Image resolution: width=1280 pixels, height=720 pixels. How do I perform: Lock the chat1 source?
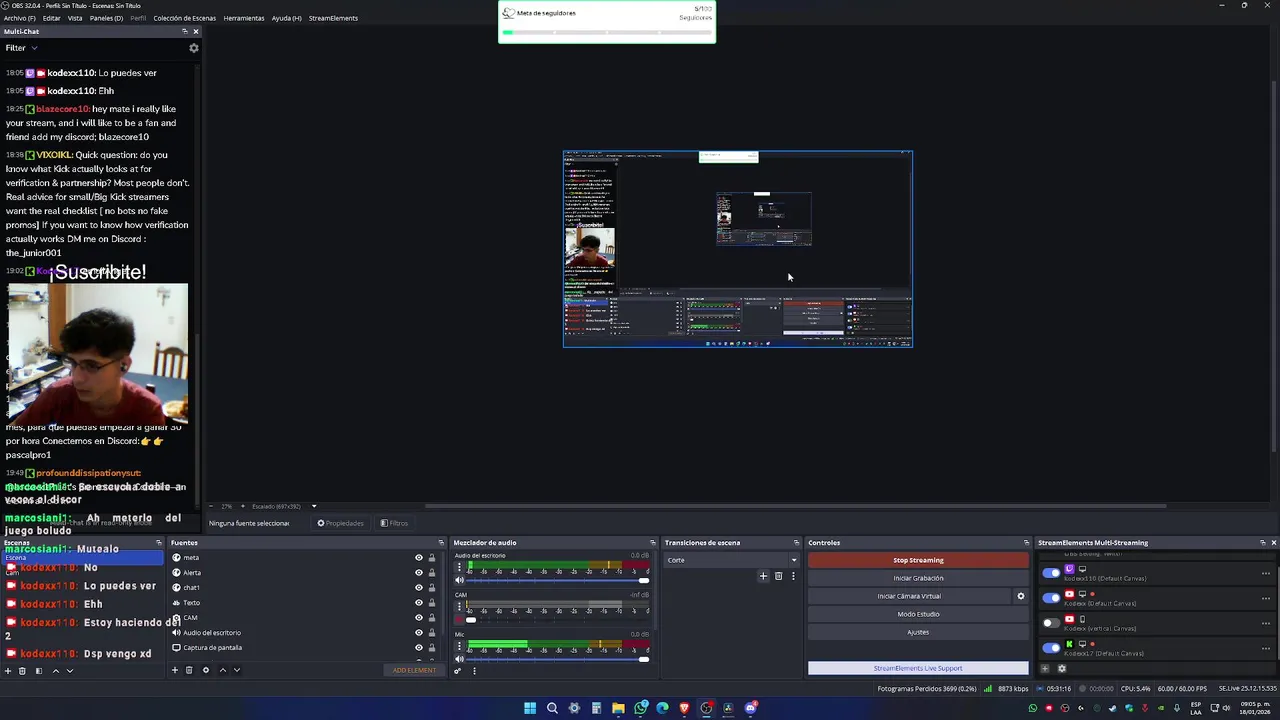tap(432, 588)
